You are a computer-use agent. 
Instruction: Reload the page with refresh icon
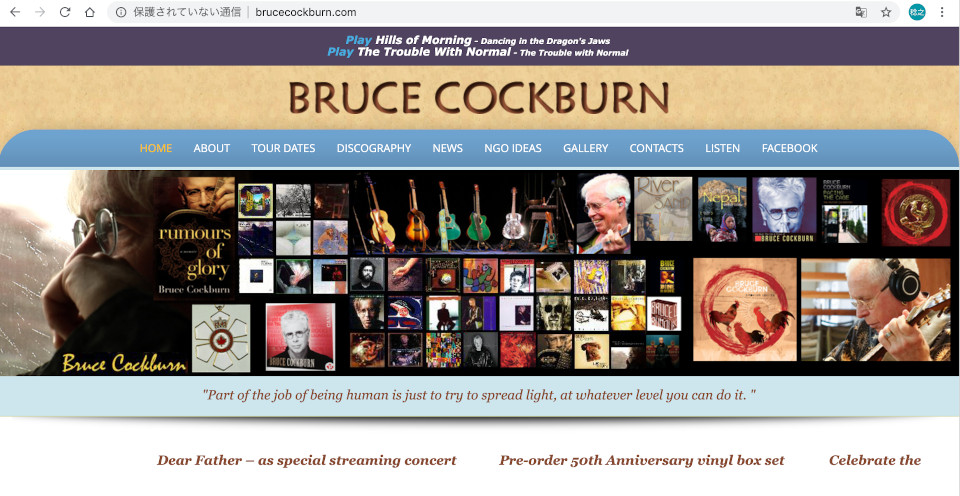click(x=65, y=12)
